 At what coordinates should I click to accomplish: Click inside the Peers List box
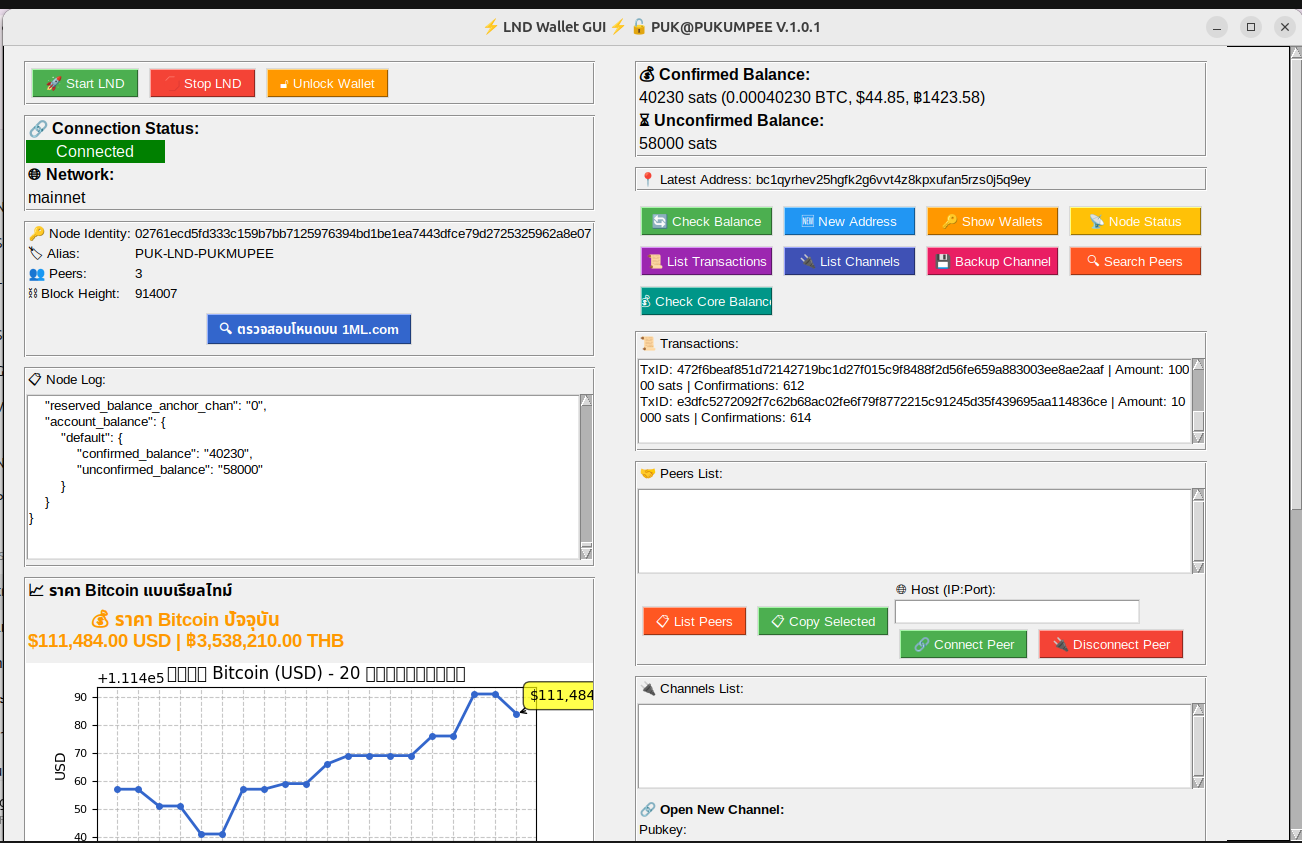tap(914, 530)
